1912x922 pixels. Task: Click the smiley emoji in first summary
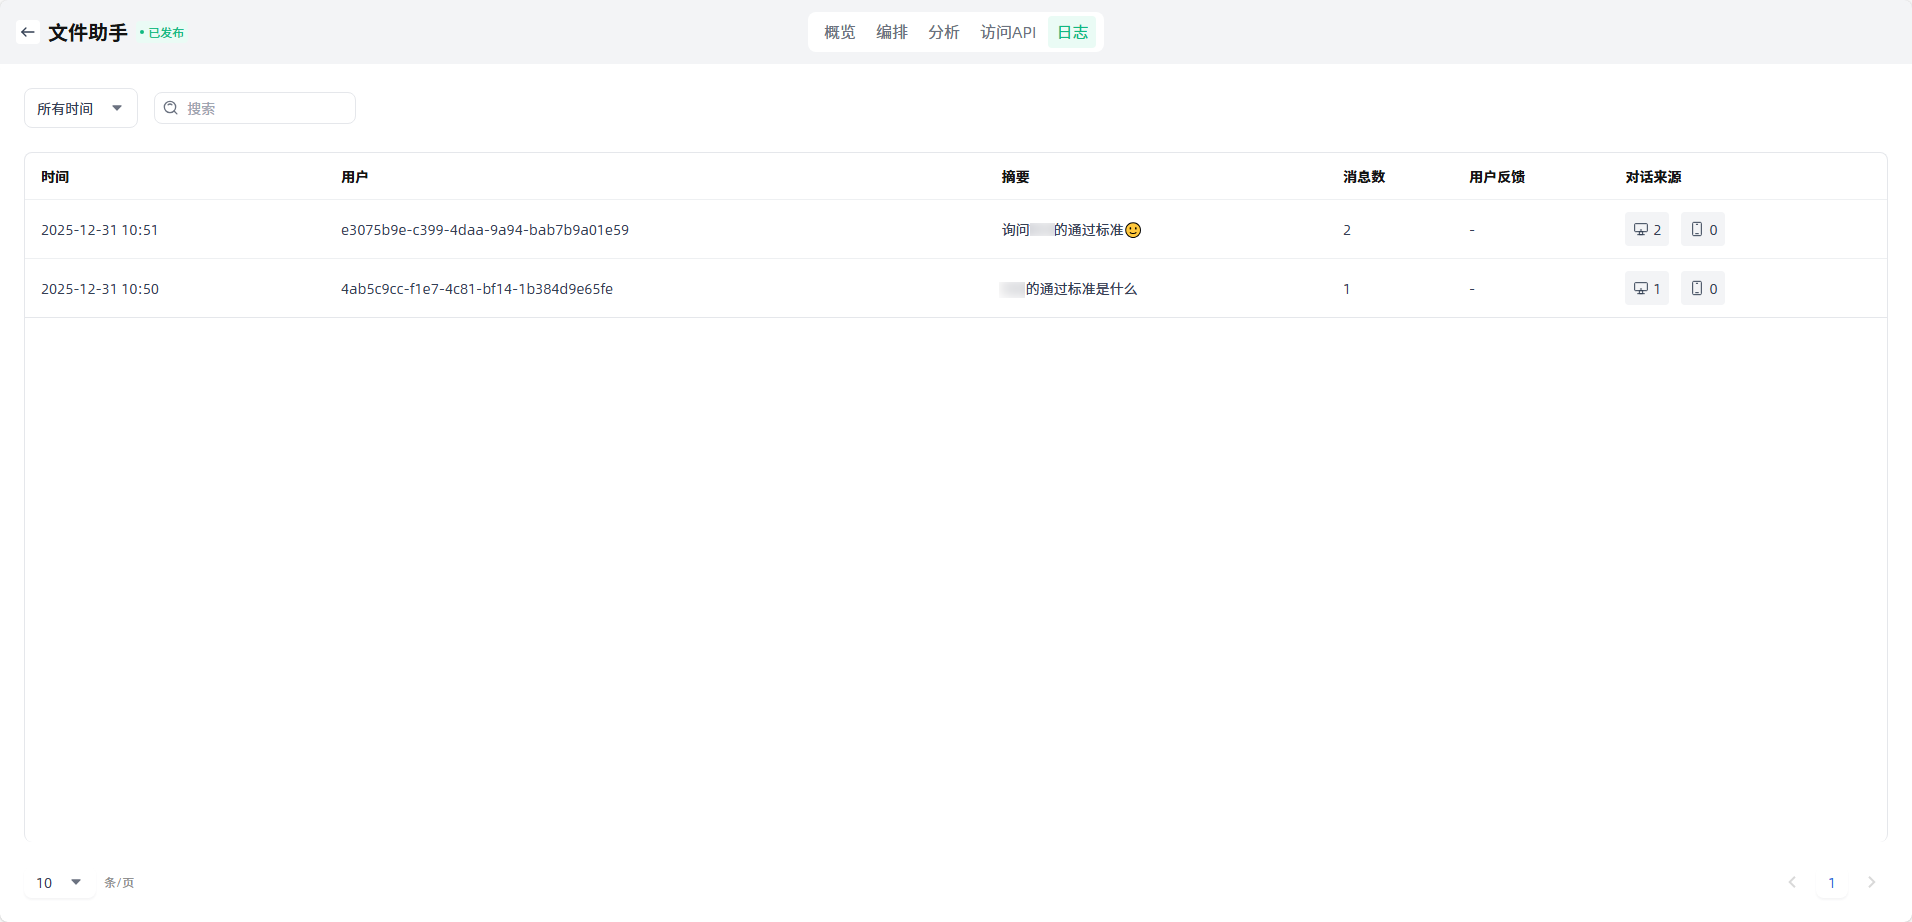(1133, 230)
